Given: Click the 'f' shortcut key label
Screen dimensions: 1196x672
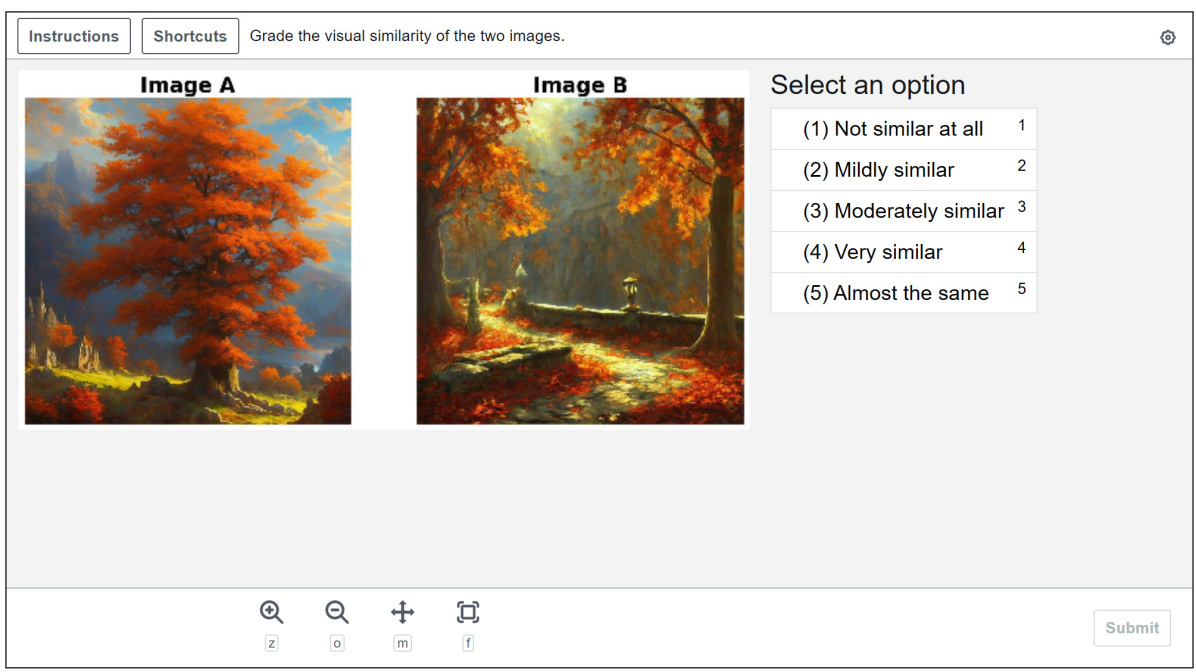Looking at the screenshot, I should pos(467,643).
